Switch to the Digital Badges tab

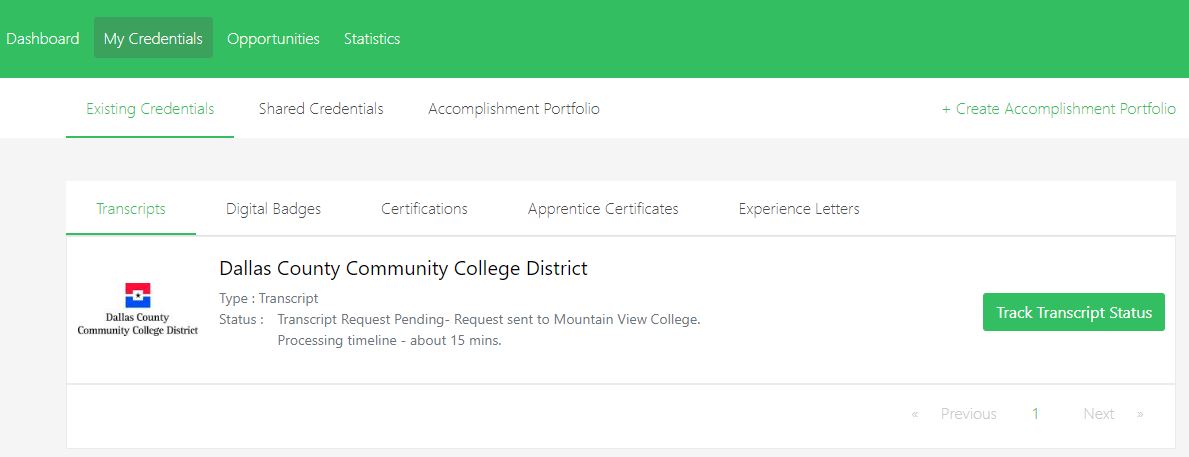click(x=273, y=209)
